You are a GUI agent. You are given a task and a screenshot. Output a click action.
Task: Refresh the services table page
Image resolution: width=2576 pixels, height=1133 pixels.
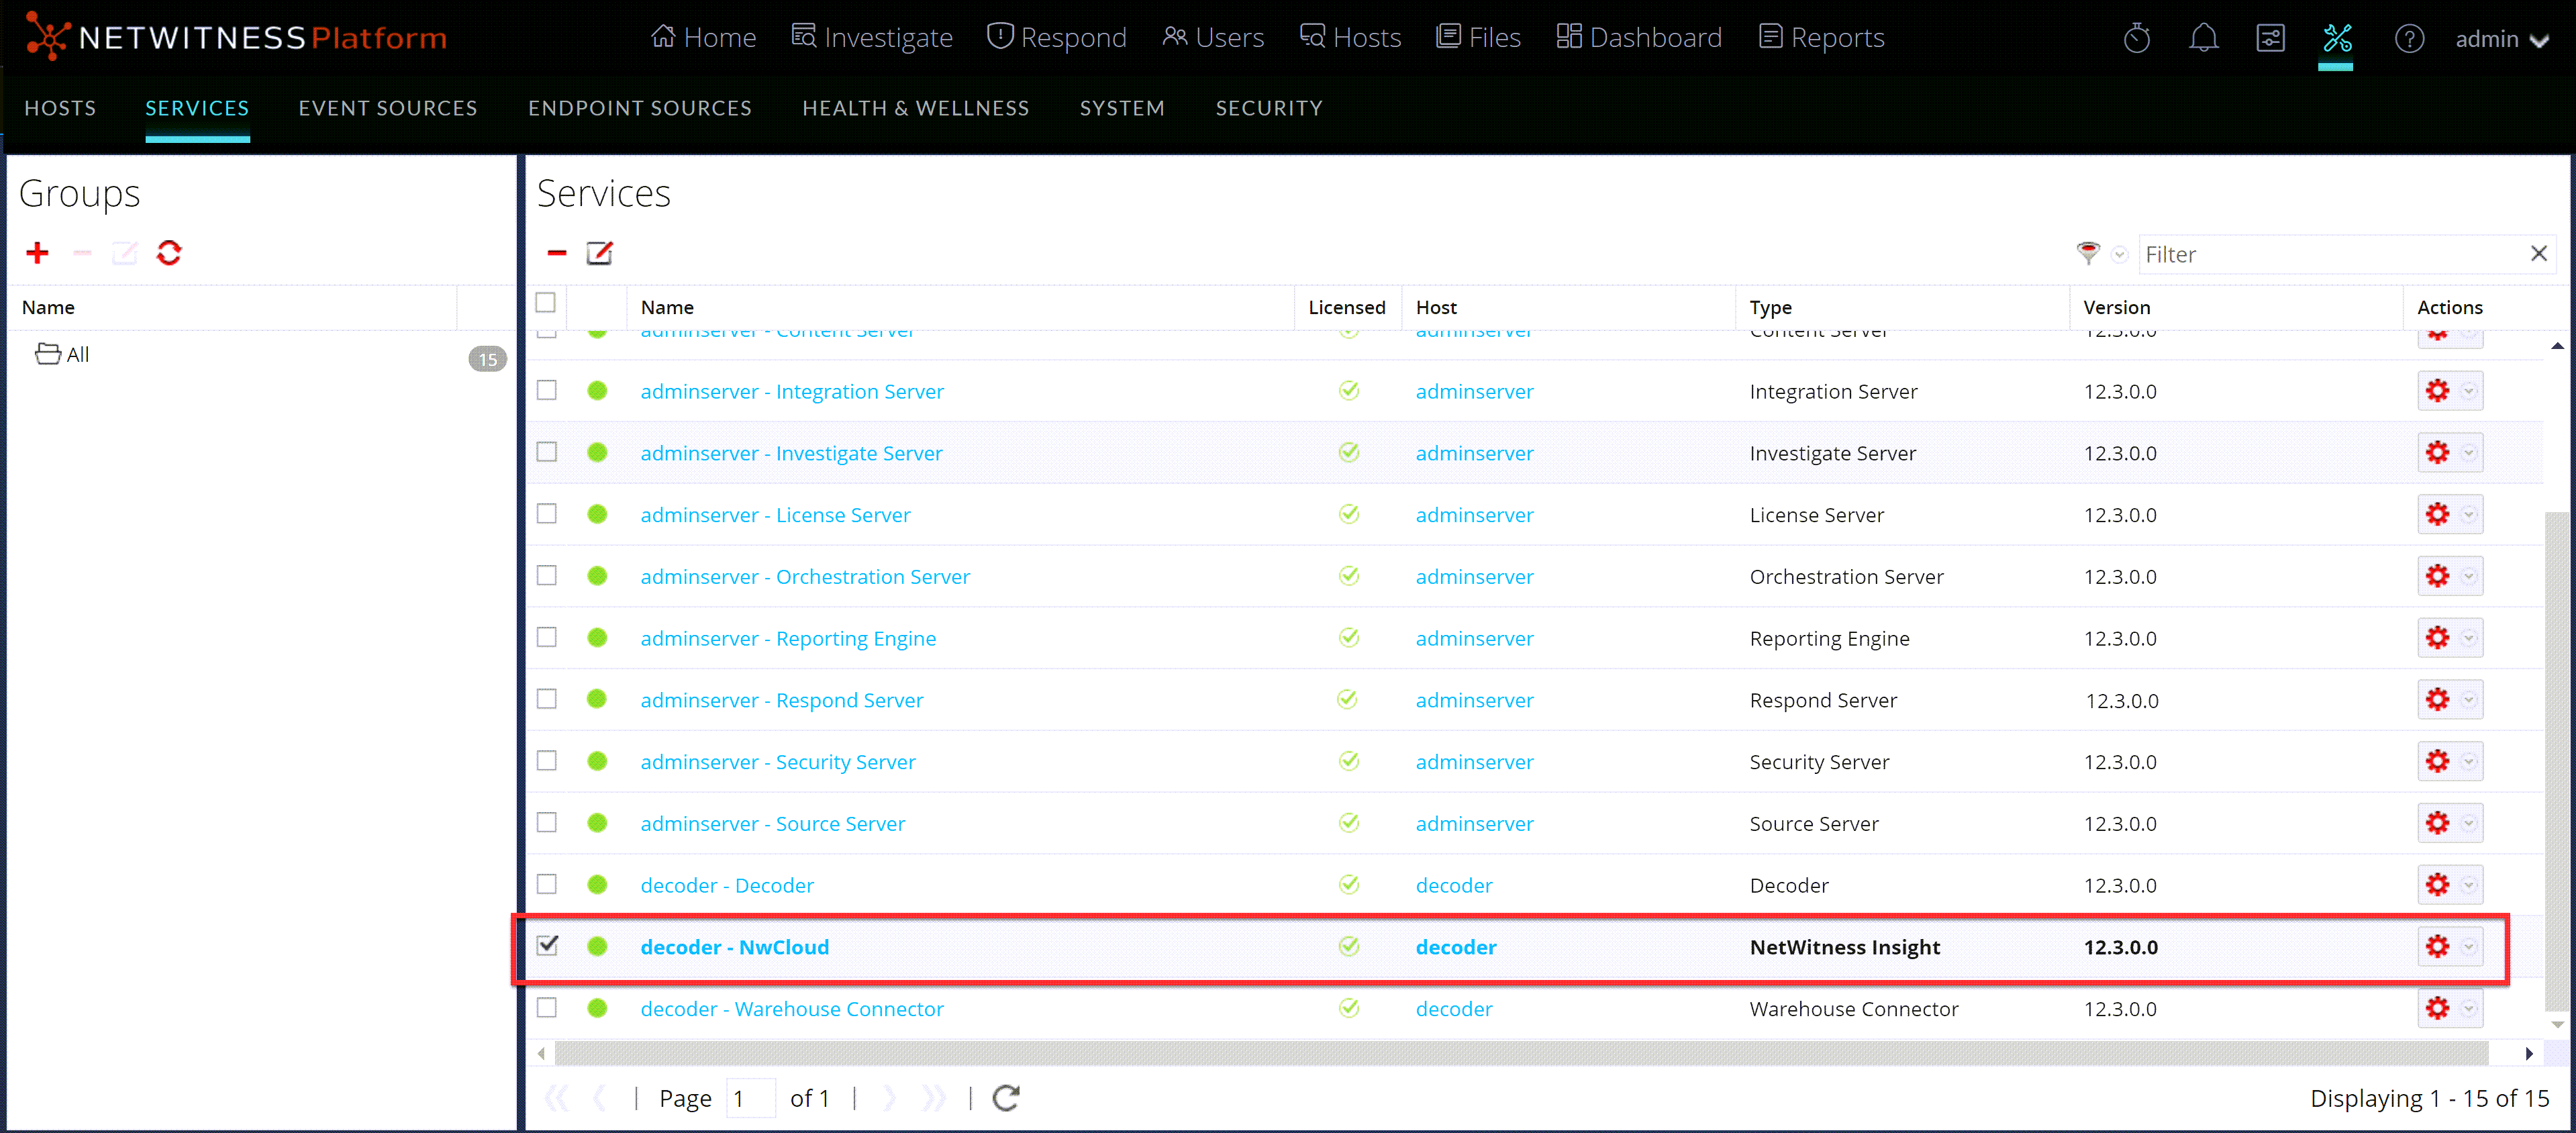click(x=1006, y=1098)
